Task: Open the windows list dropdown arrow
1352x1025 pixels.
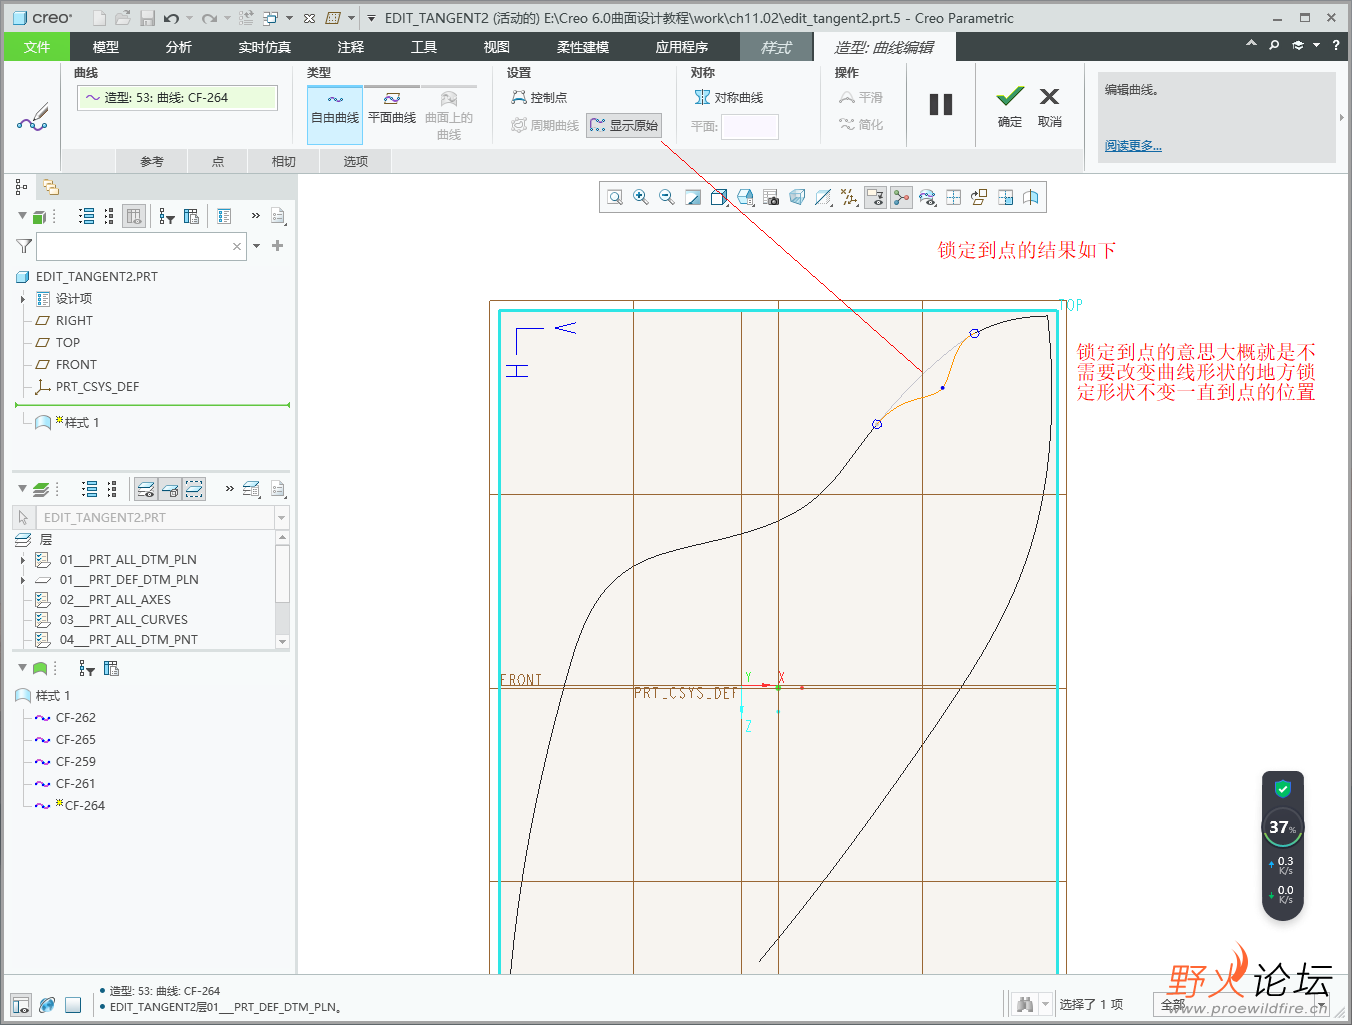Action: coord(289,18)
